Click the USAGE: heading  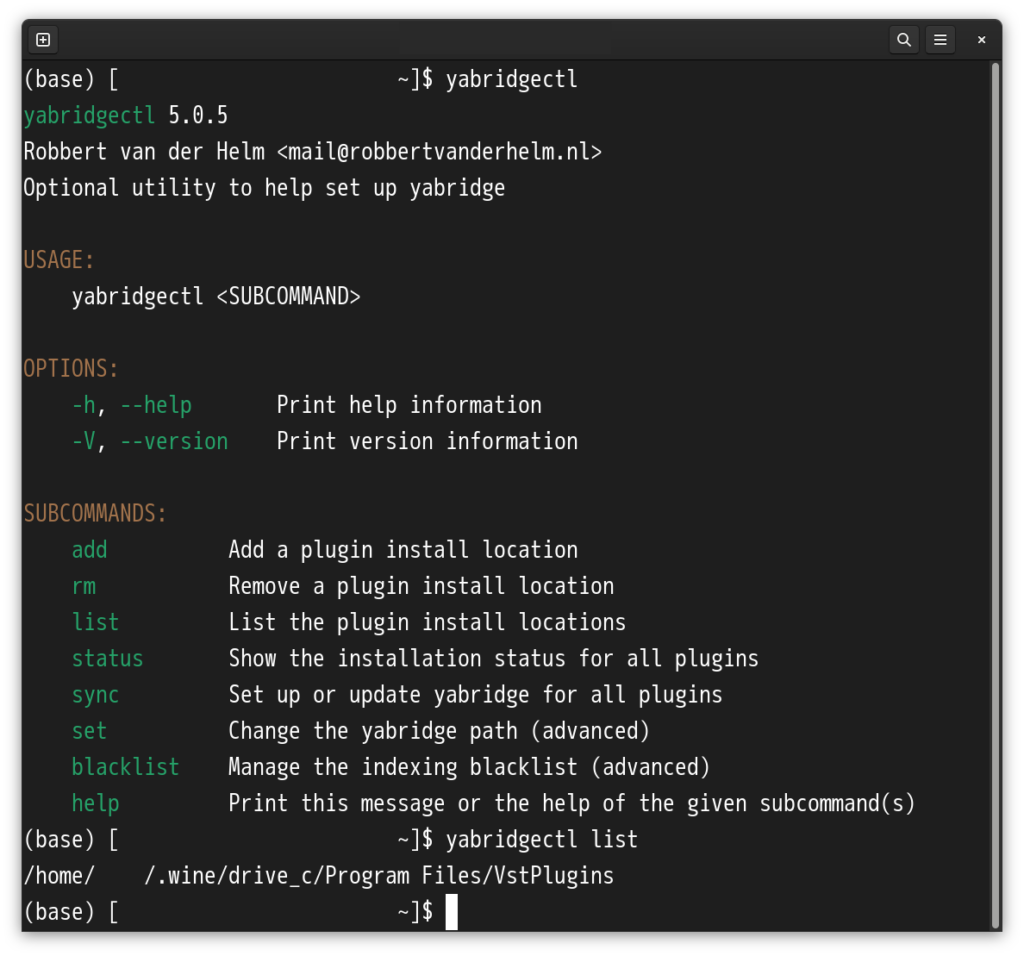click(59, 260)
